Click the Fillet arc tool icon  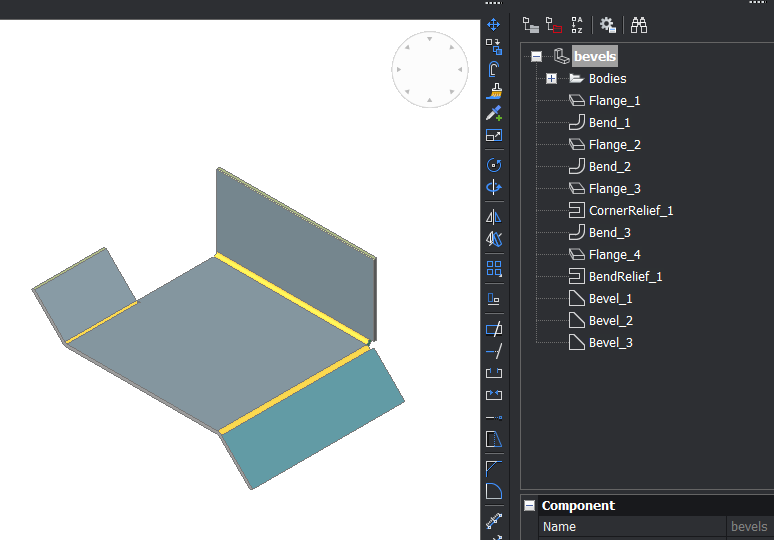[x=493, y=491]
